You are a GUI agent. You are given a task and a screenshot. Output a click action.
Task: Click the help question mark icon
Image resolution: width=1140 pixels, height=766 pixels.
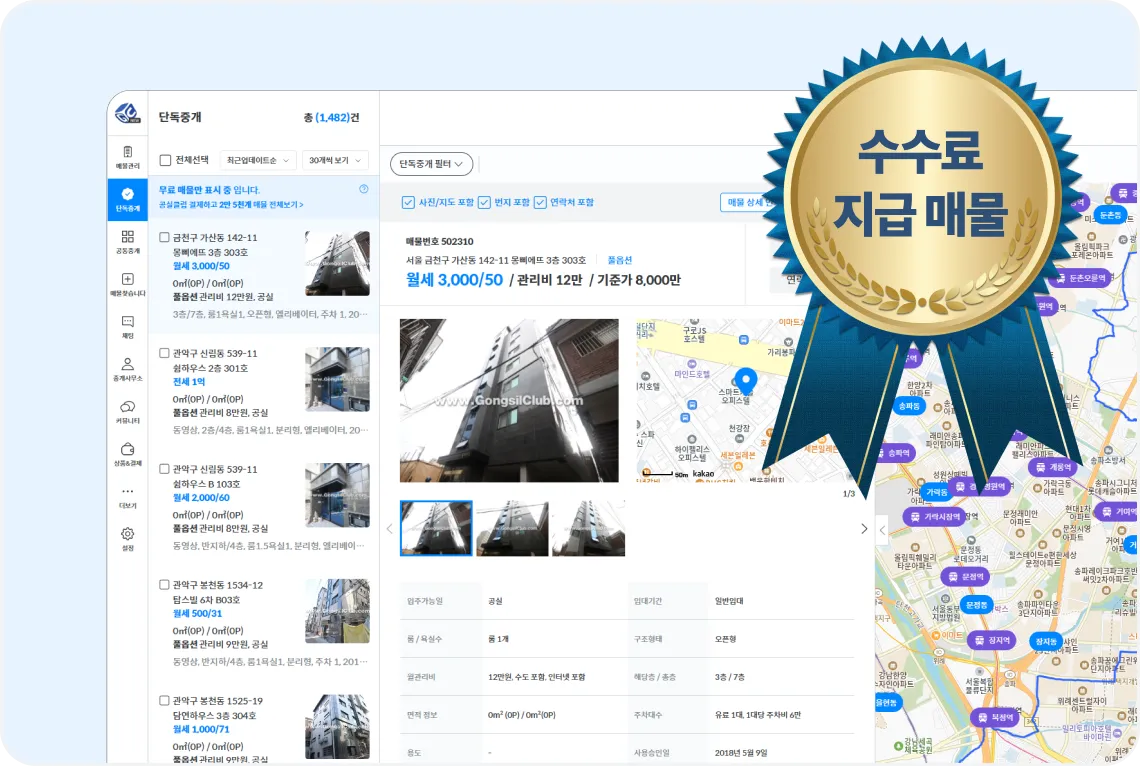[363, 189]
